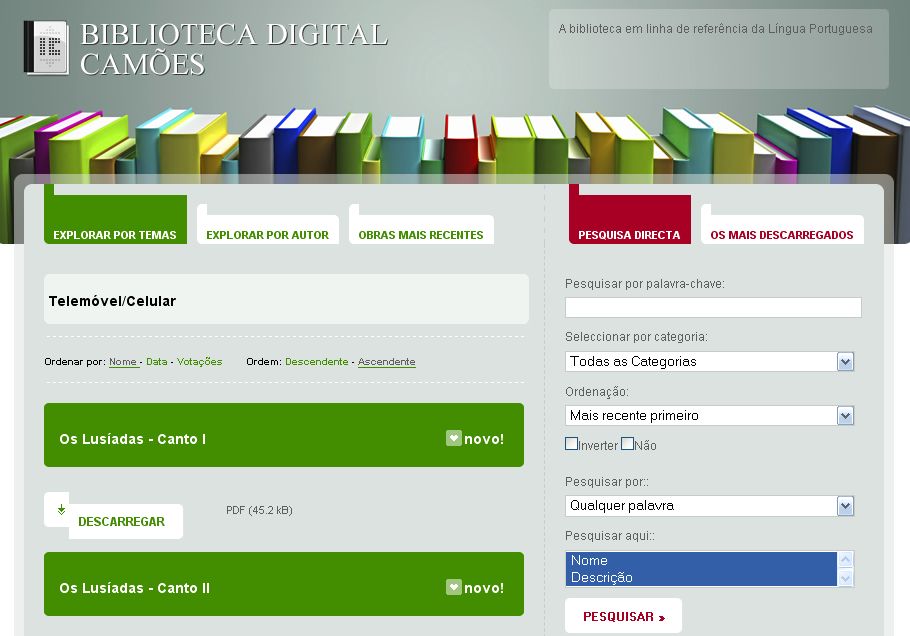
Task: Click the Biblioteca Digital Camões book logo
Action: pos(46,48)
